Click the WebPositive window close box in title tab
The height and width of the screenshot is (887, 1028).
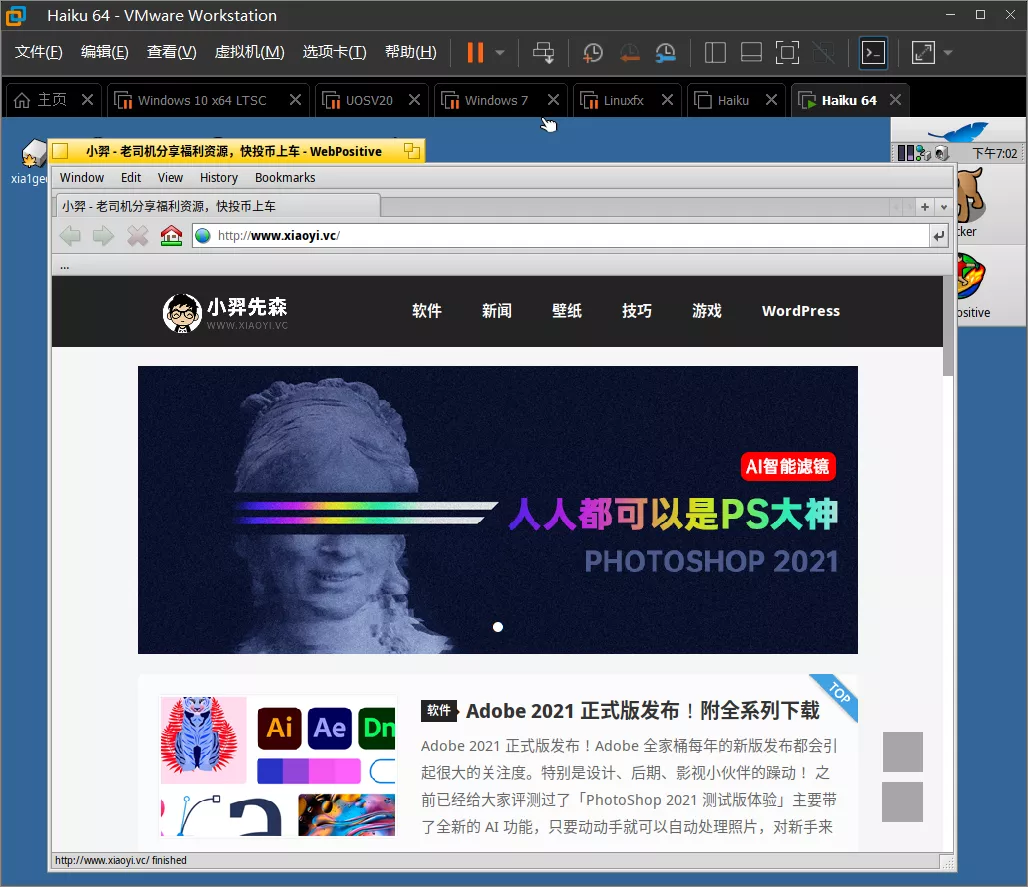click(x=61, y=151)
